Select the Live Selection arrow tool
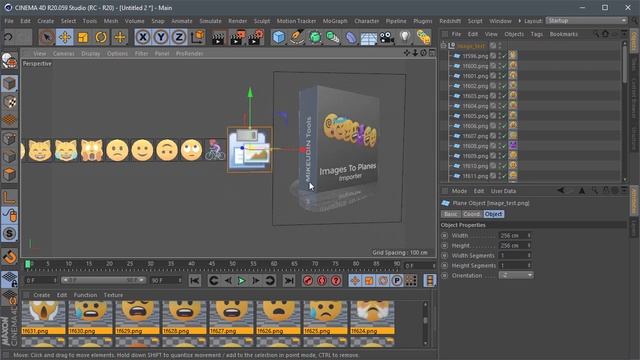 click(x=47, y=37)
